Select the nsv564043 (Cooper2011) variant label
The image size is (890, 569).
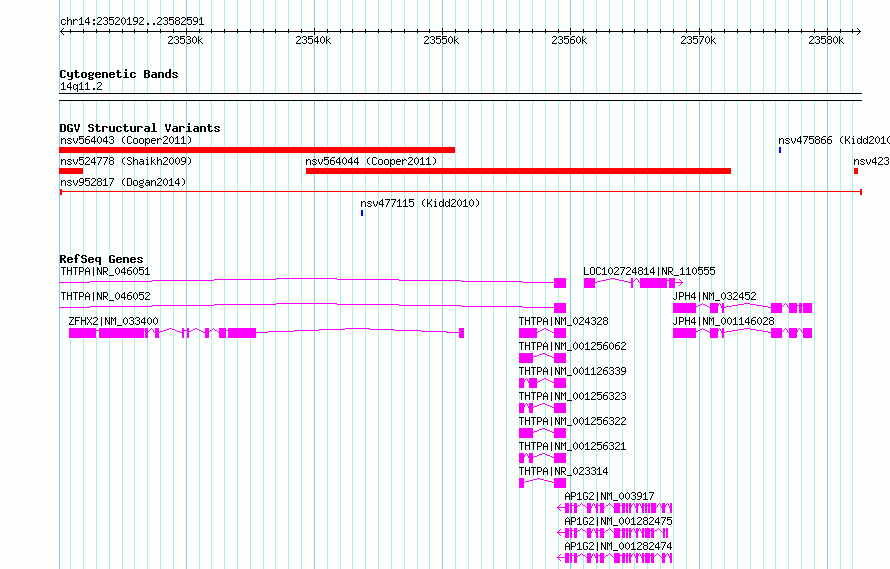[x=126, y=140]
